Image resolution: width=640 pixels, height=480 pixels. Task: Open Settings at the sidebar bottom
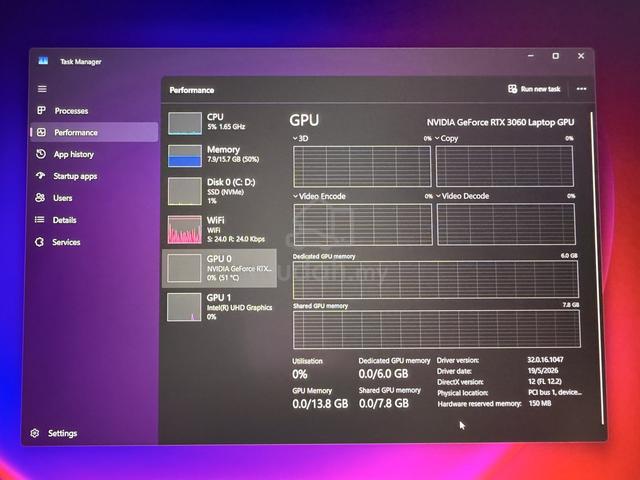pyautogui.click(x=92, y=433)
